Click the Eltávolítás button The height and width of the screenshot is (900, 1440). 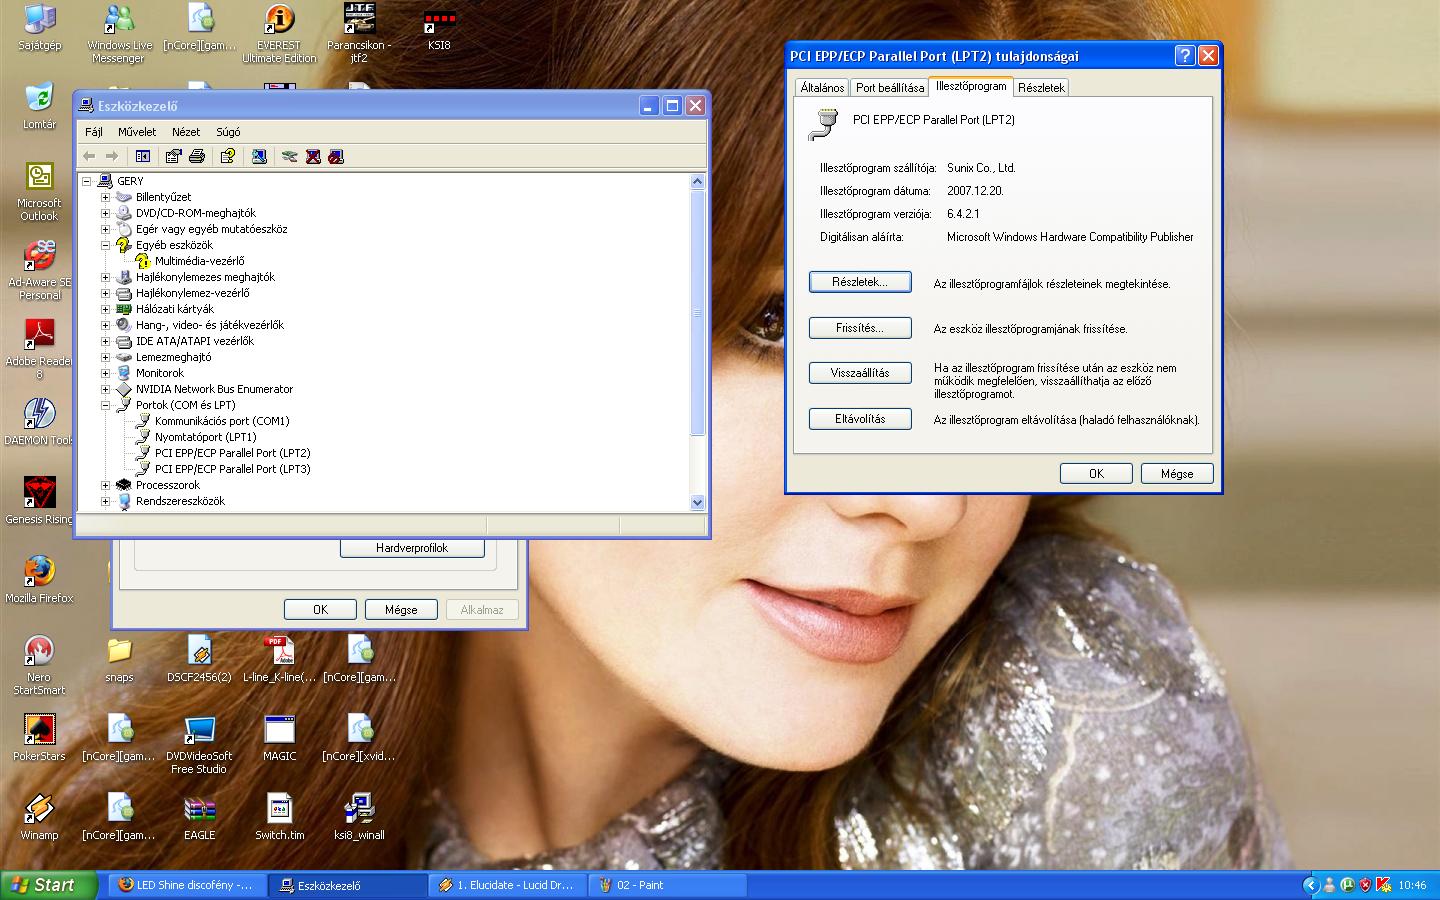[x=860, y=419]
